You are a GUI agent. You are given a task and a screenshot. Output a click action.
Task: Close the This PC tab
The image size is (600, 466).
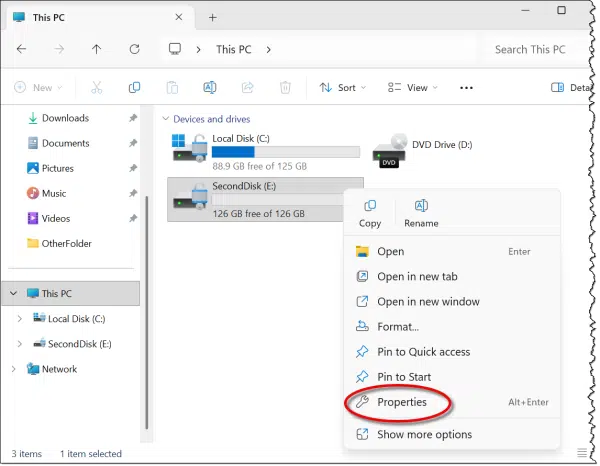tap(179, 17)
